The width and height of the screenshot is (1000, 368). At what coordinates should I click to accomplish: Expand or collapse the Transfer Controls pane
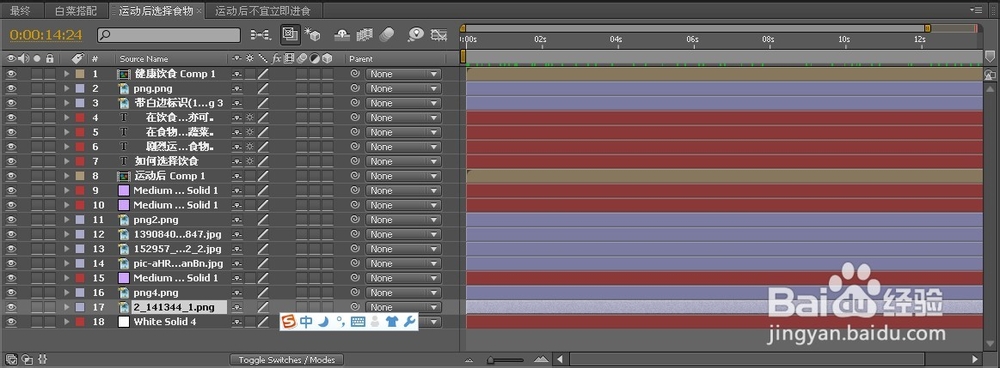27,359
